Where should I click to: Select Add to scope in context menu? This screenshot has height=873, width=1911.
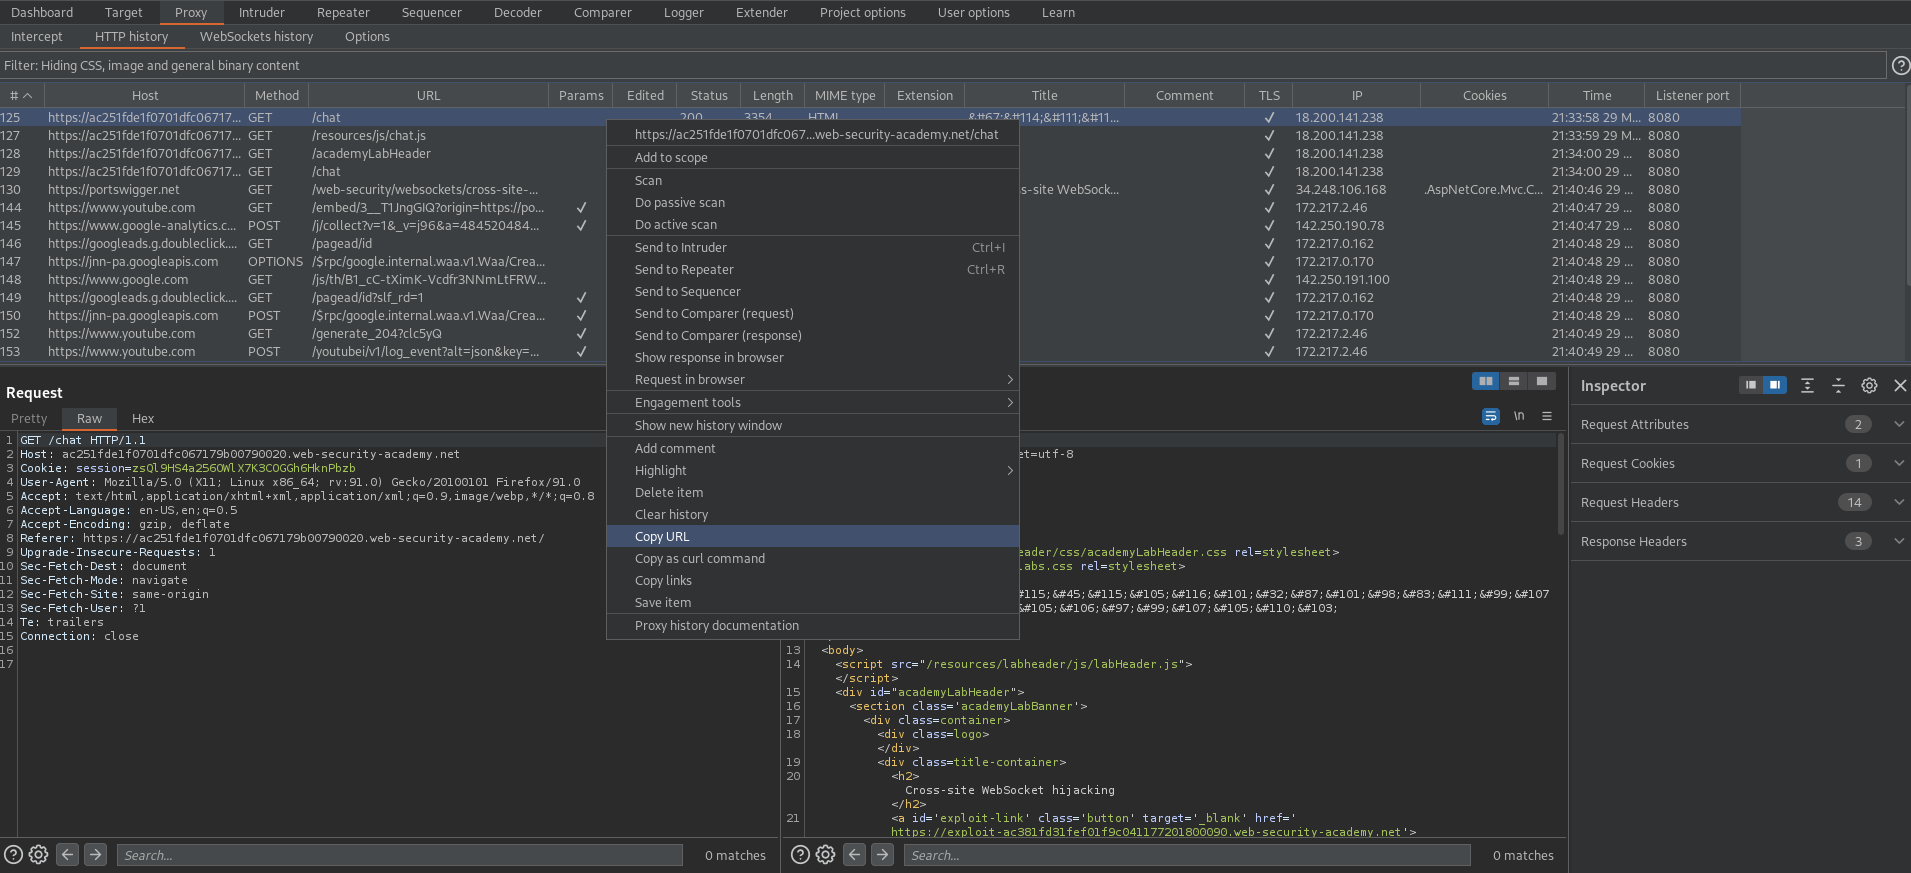tap(813, 158)
